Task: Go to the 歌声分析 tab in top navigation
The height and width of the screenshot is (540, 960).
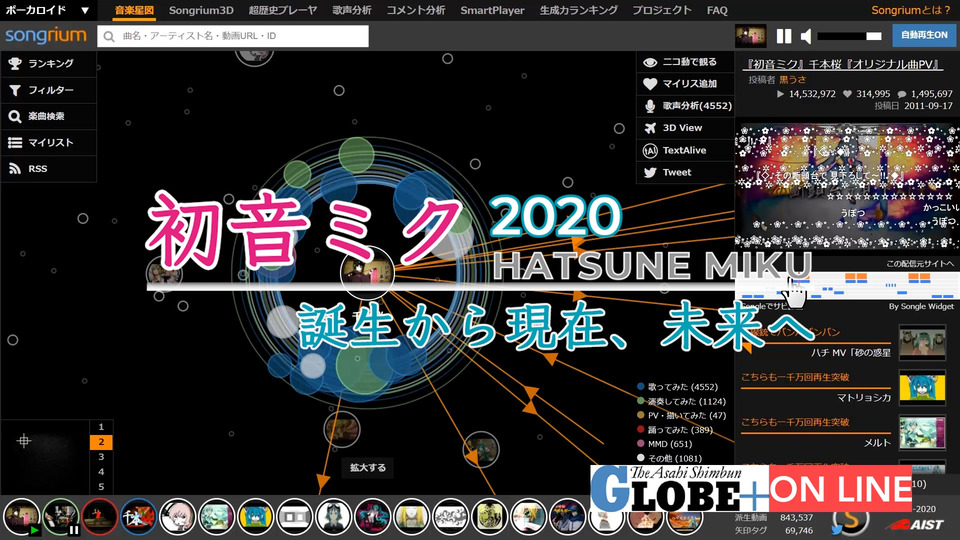Action: point(351,10)
